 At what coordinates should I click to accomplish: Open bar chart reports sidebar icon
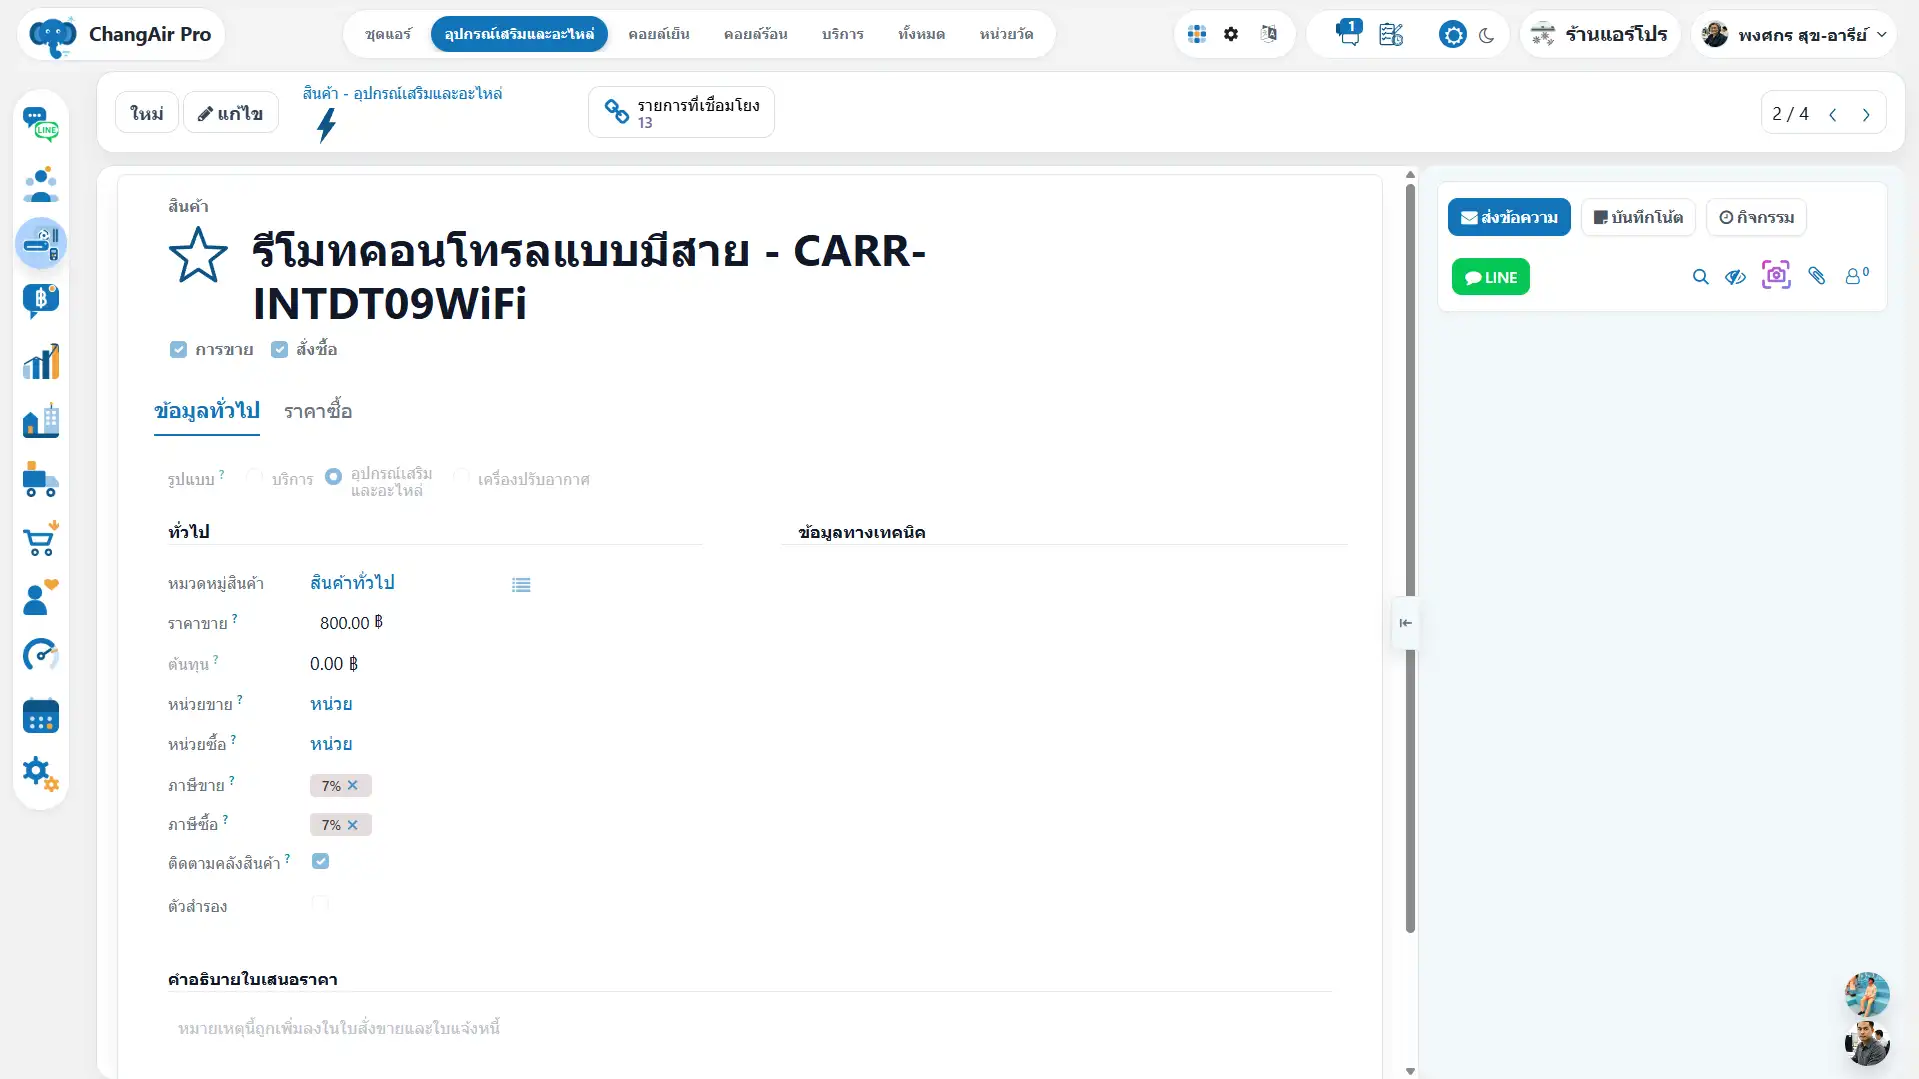(x=41, y=362)
